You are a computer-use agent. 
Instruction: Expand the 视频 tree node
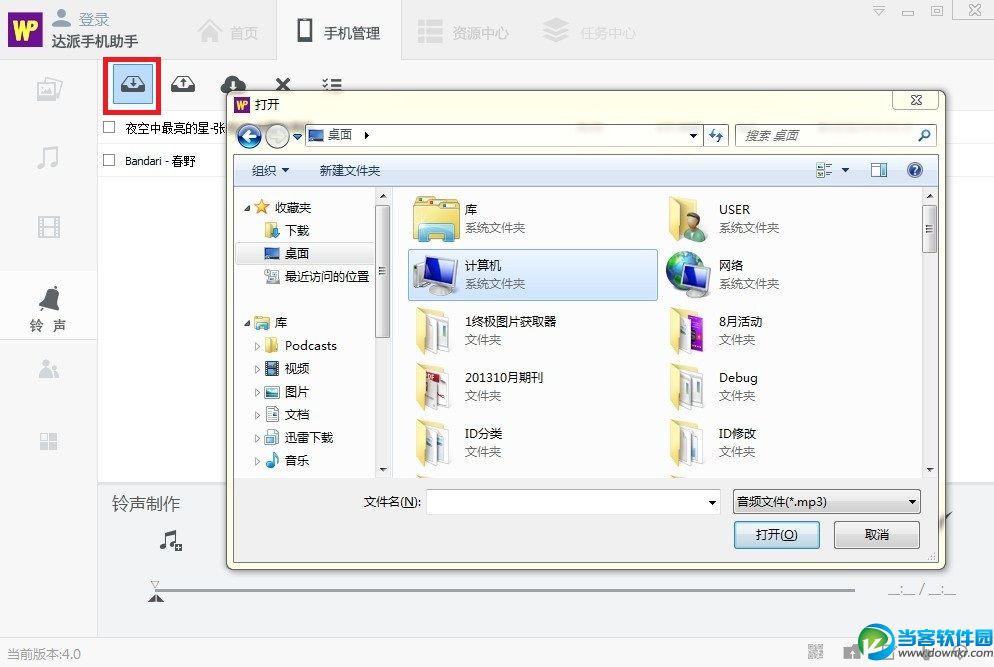click(x=257, y=369)
